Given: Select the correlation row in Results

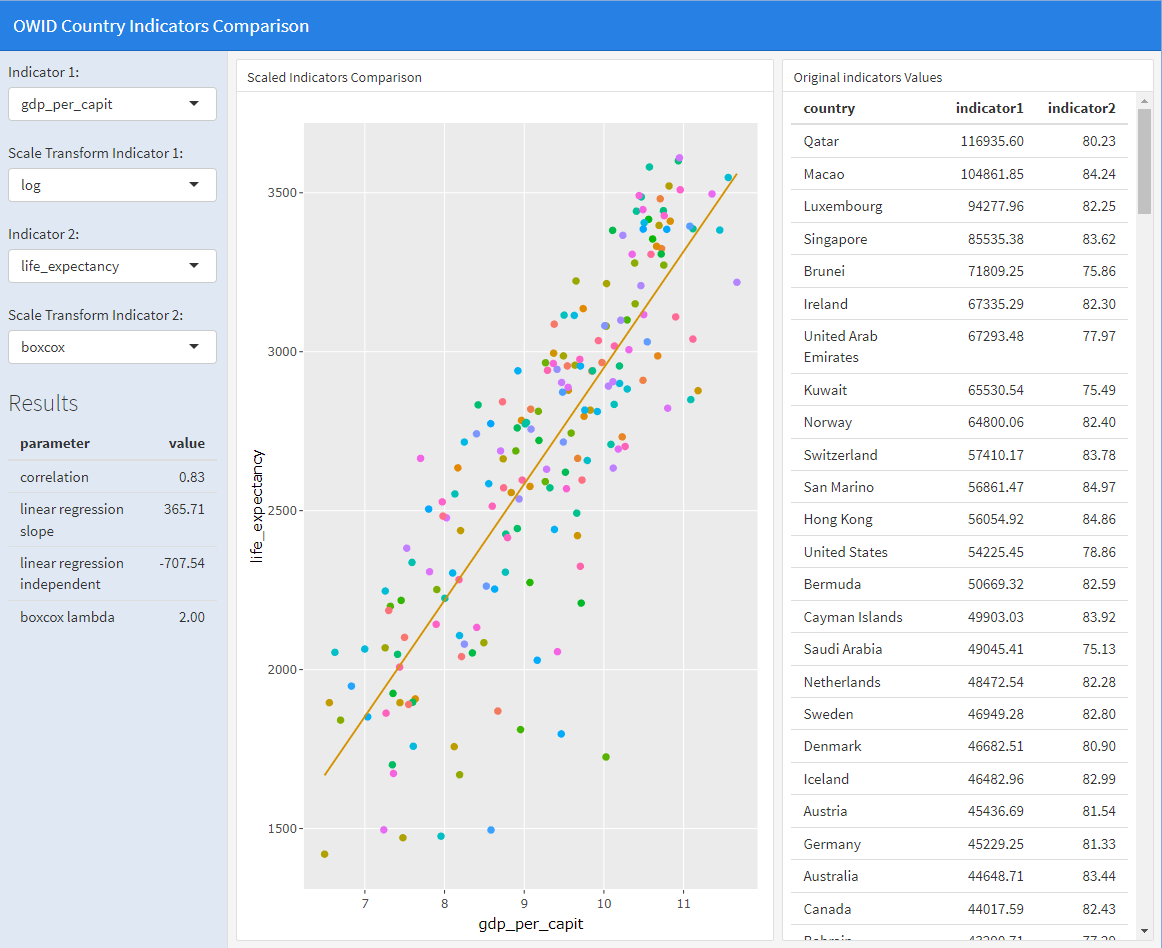Looking at the screenshot, I should pyautogui.click(x=112, y=477).
